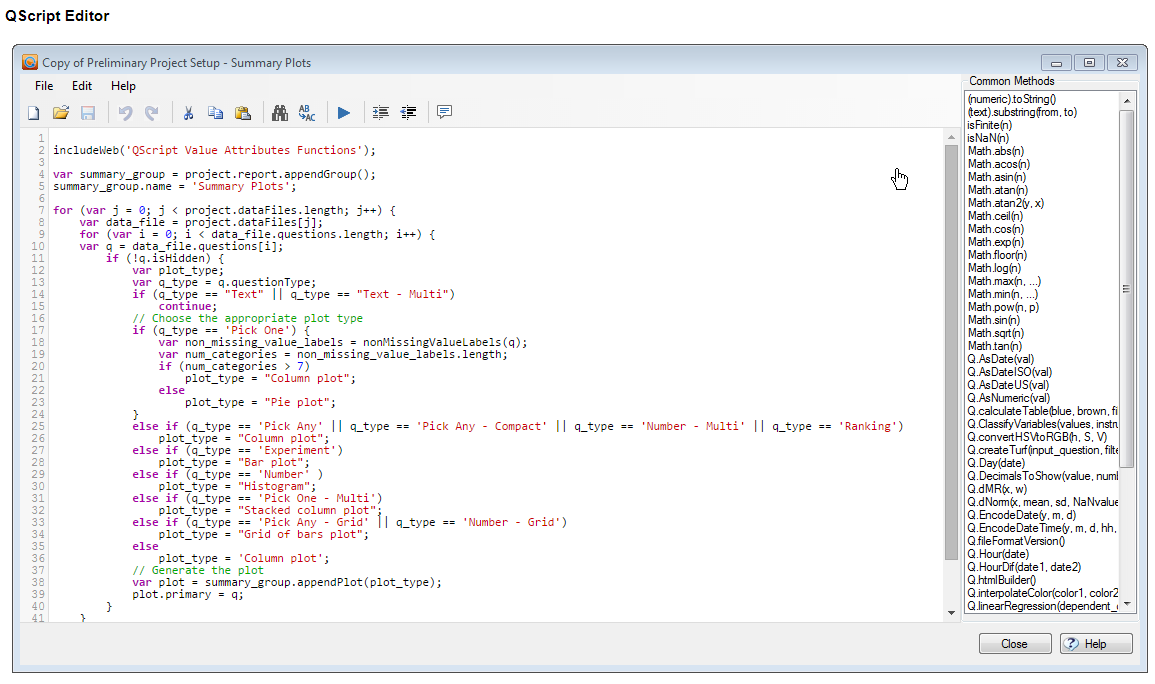Select Q.convertHSVtoRGB(h, S, V) method
This screenshot has width=1155, height=684.
click(x=1037, y=437)
